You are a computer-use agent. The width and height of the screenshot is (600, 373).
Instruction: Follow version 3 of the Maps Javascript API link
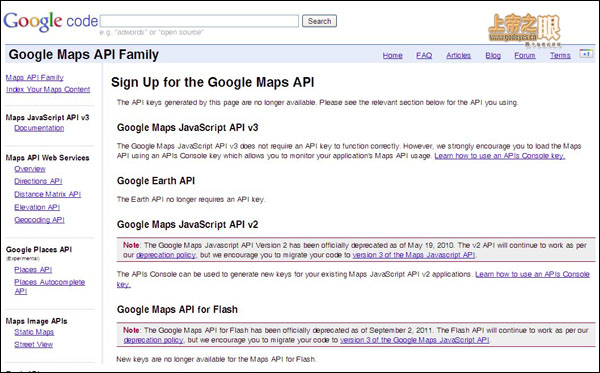pyautogui.click(x=414, y=255)
